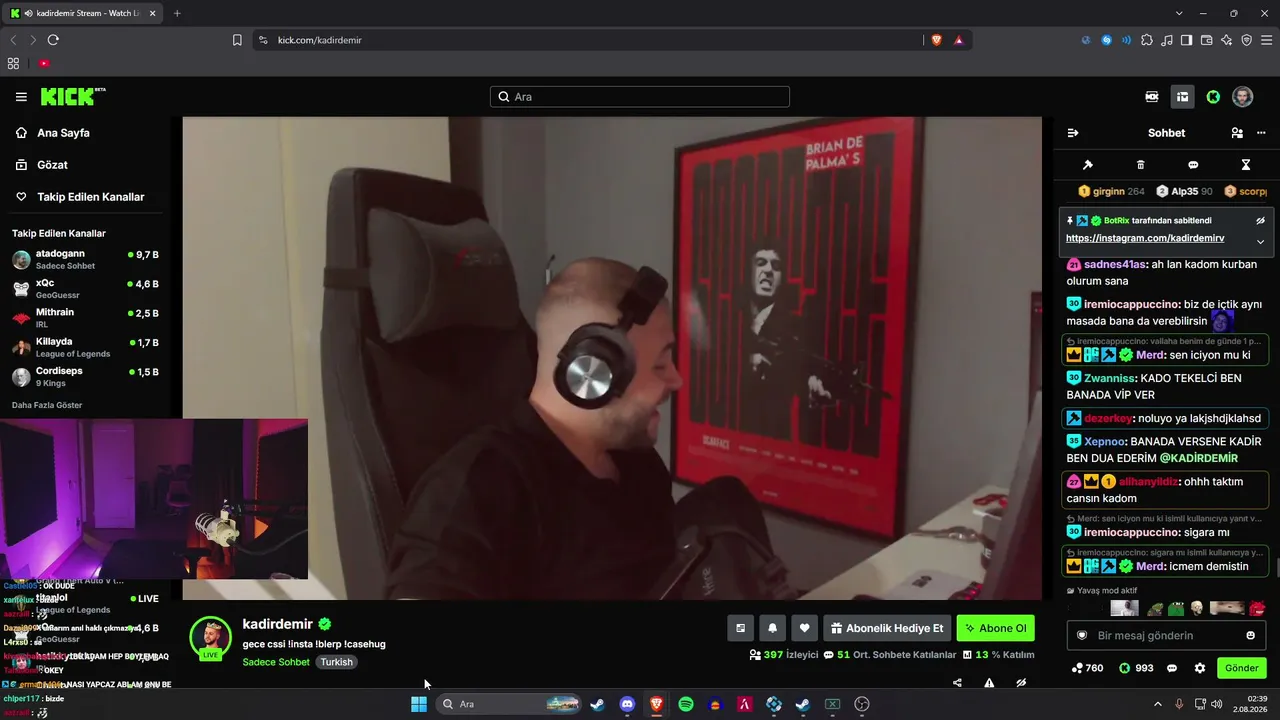Screen dimensions: 1280x720
Task: Hide the pinned BotRix message
Action: [x=1260, y=221]
